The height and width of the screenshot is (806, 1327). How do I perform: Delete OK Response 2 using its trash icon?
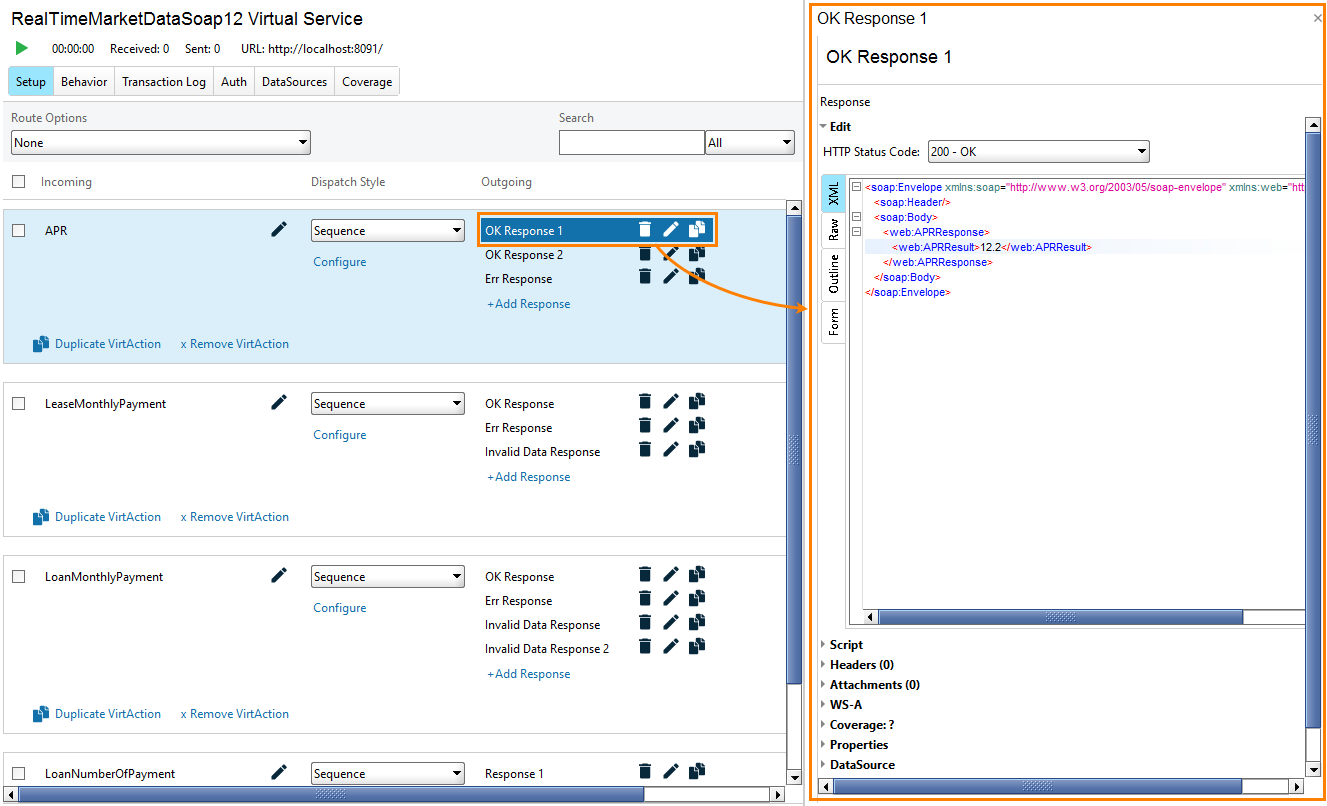(x=644, y=254)
